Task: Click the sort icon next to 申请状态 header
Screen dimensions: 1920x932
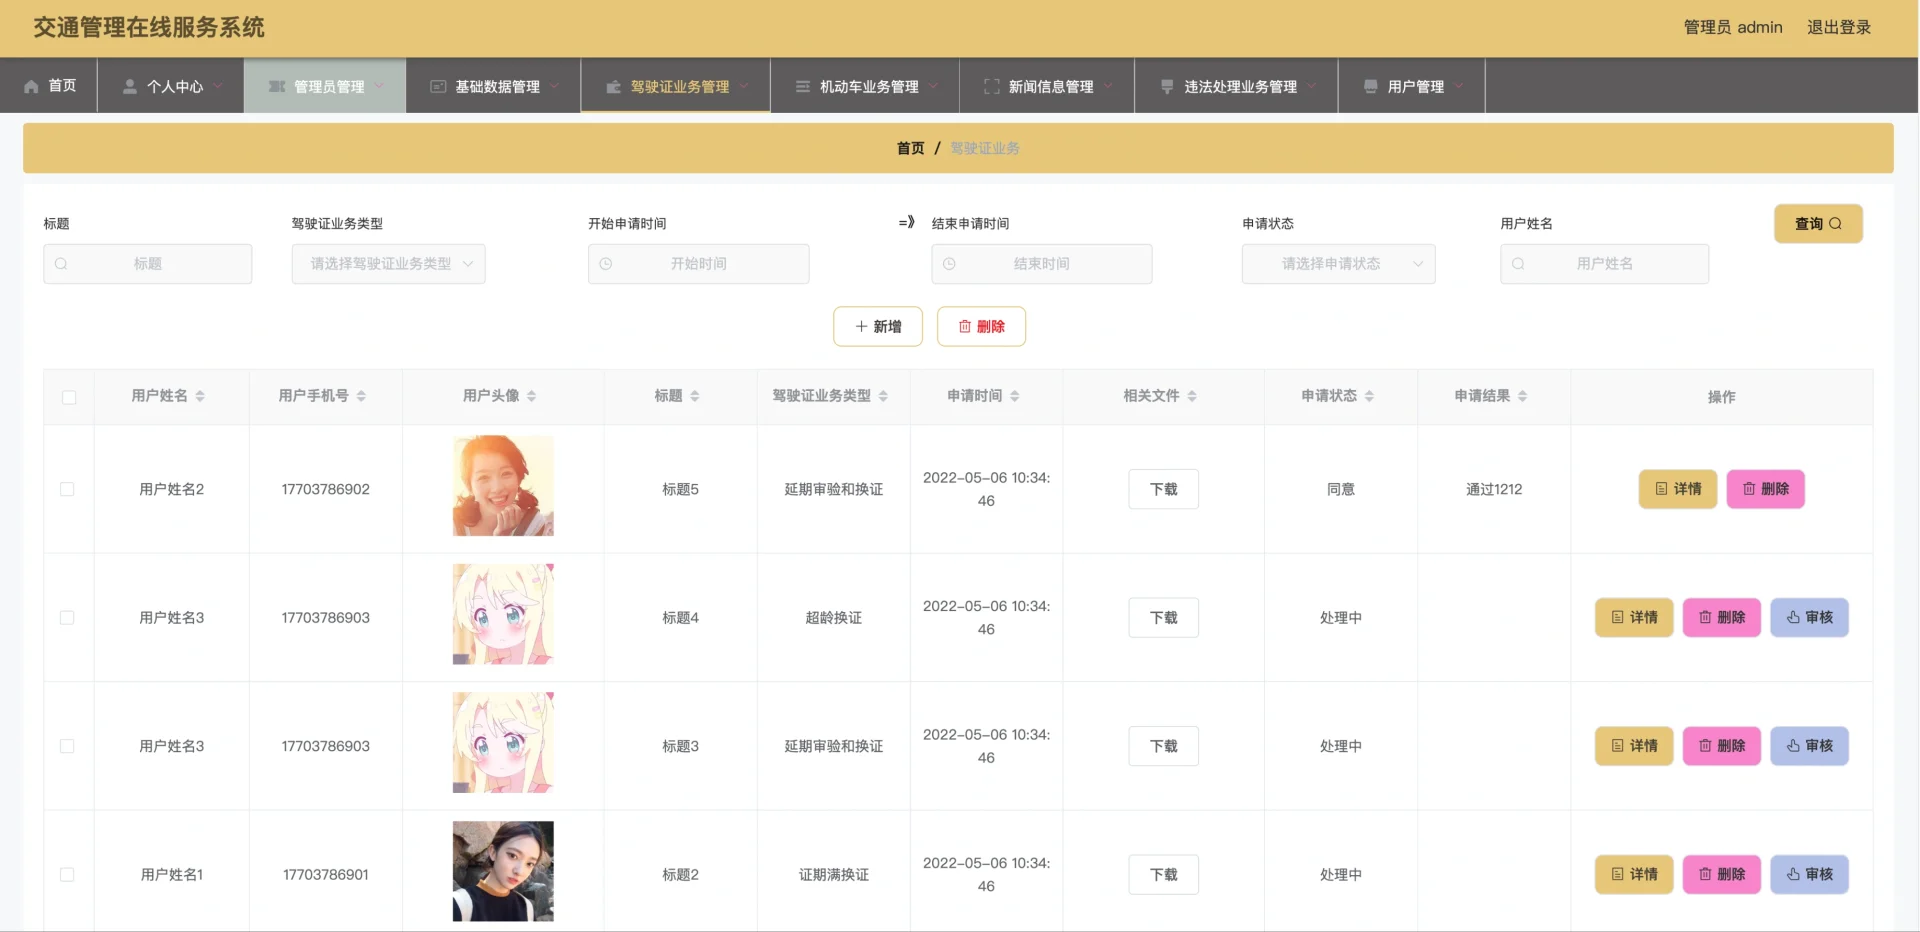Action: 1369,397
